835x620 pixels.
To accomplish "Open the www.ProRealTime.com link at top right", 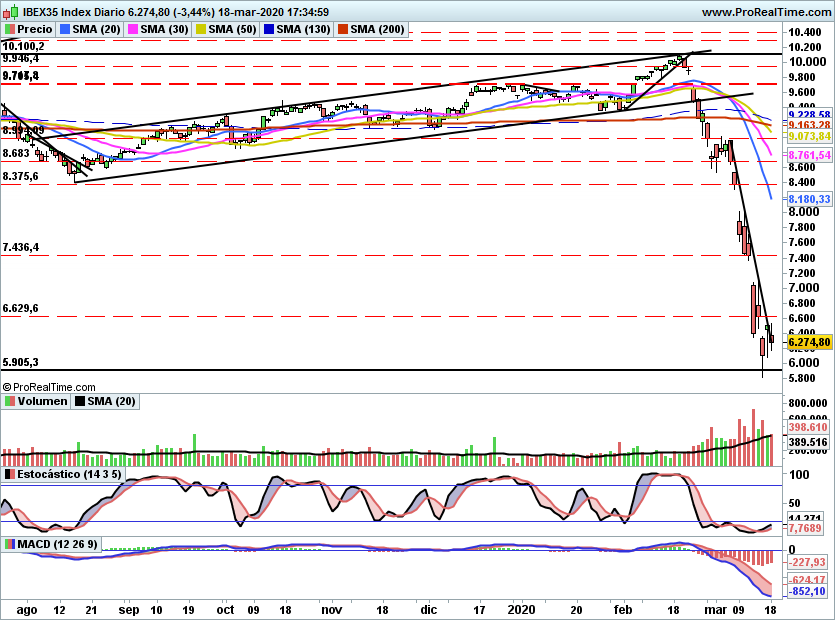I will [766, 10].
